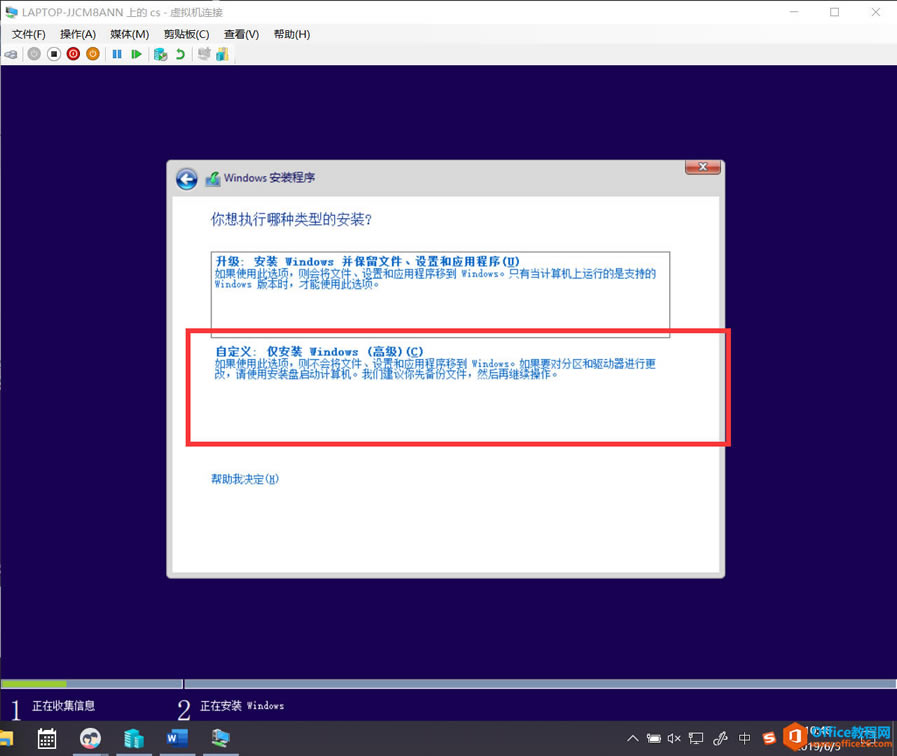
Task: Maximize the 虚拟机连接 window
Action: pos(835,12)
